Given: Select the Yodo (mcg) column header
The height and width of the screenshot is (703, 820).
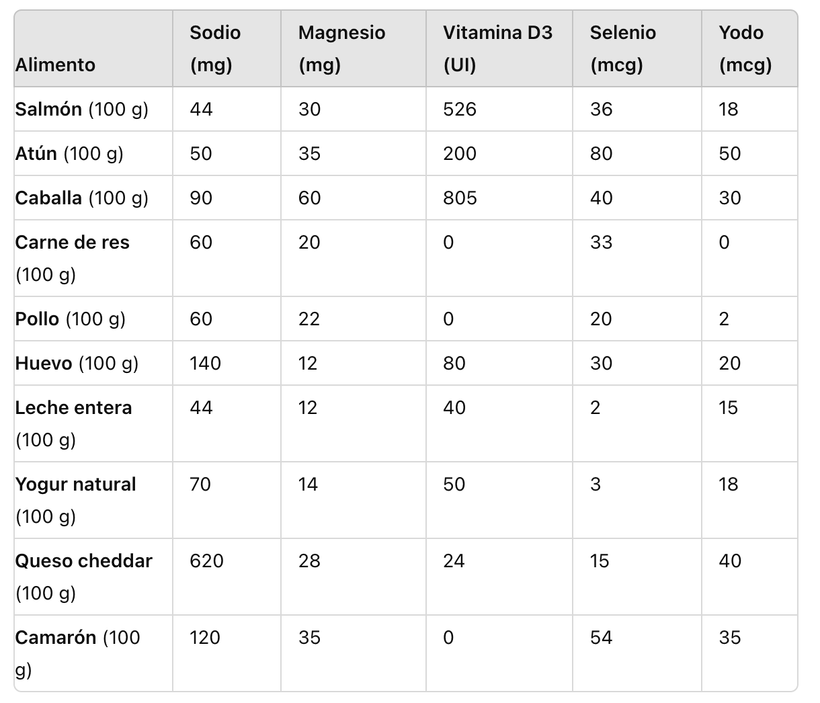Looking at the screenshot, I should coord(745,49).
